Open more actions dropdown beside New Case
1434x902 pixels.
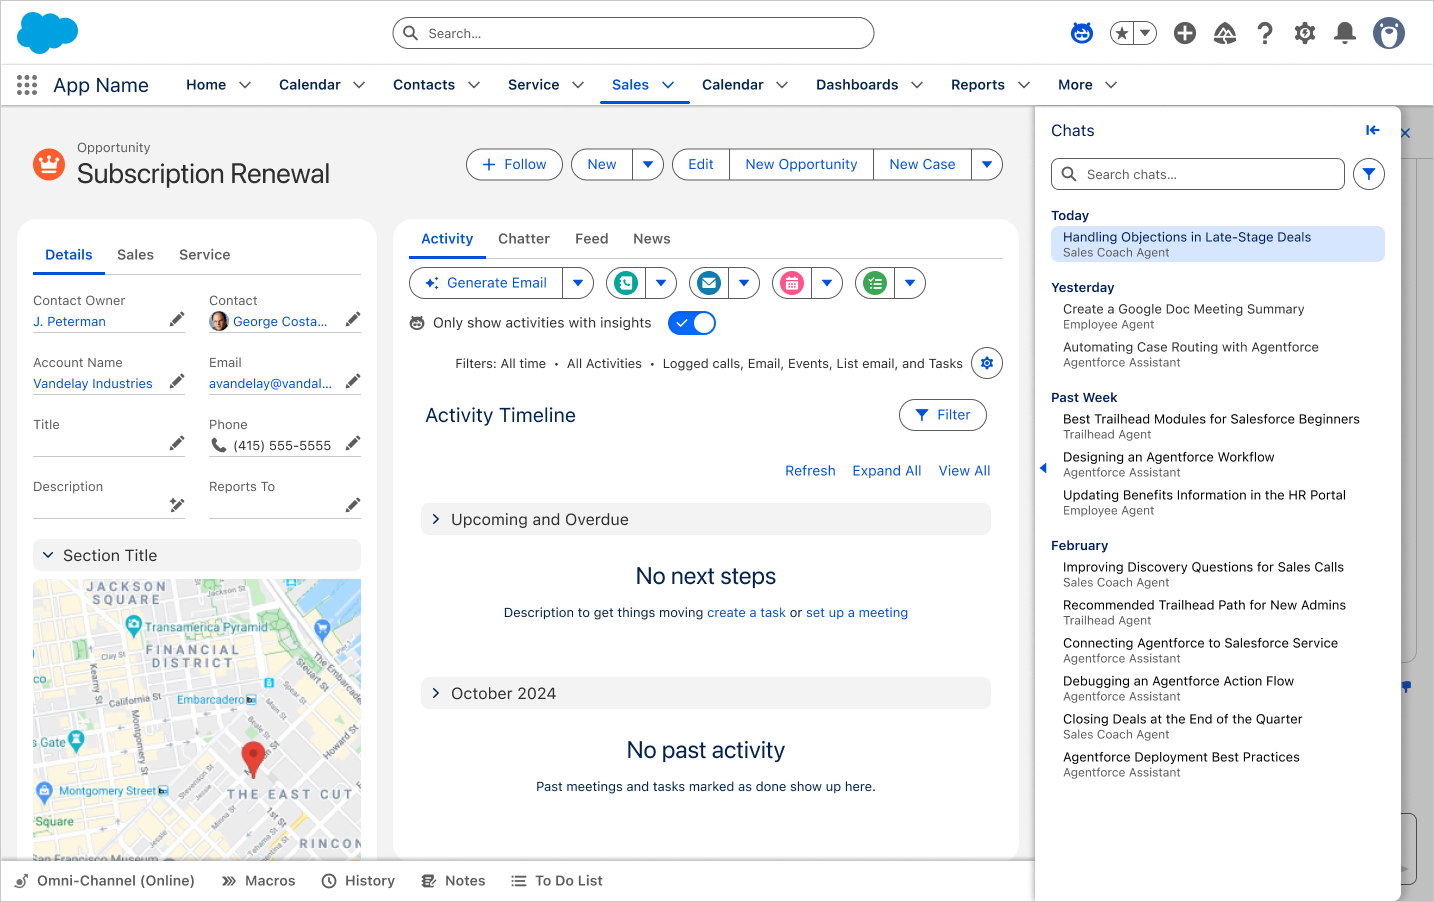click(987, 165)
